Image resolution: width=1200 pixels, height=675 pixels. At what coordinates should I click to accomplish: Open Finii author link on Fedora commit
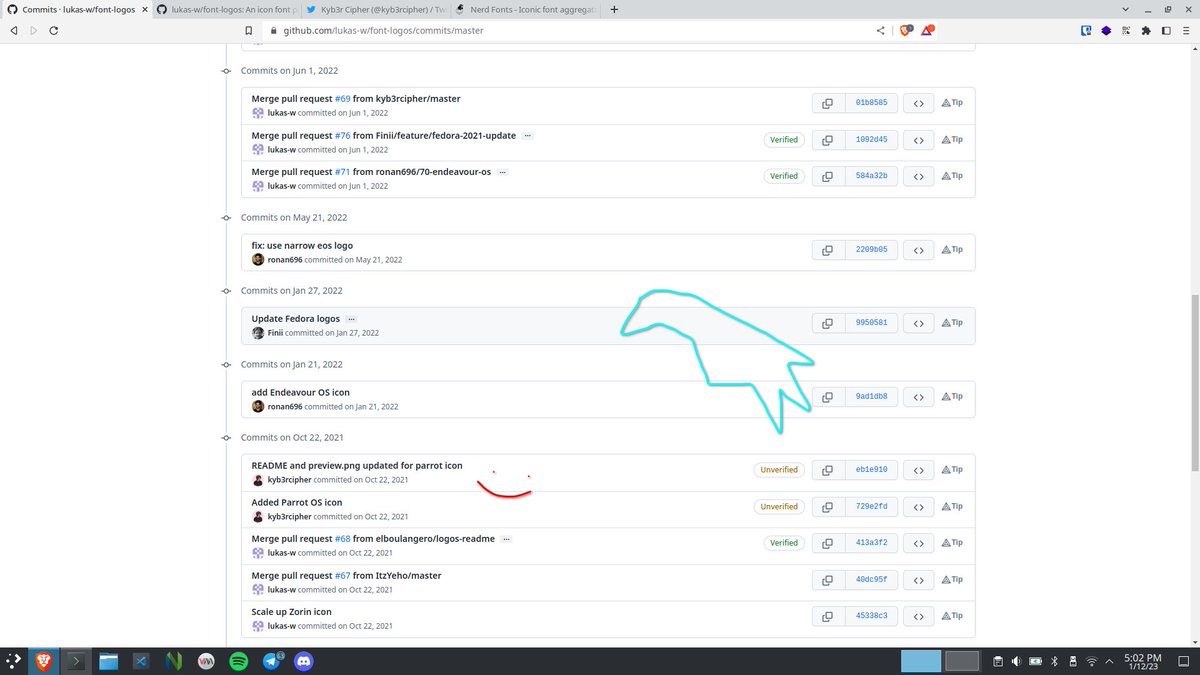276,333
